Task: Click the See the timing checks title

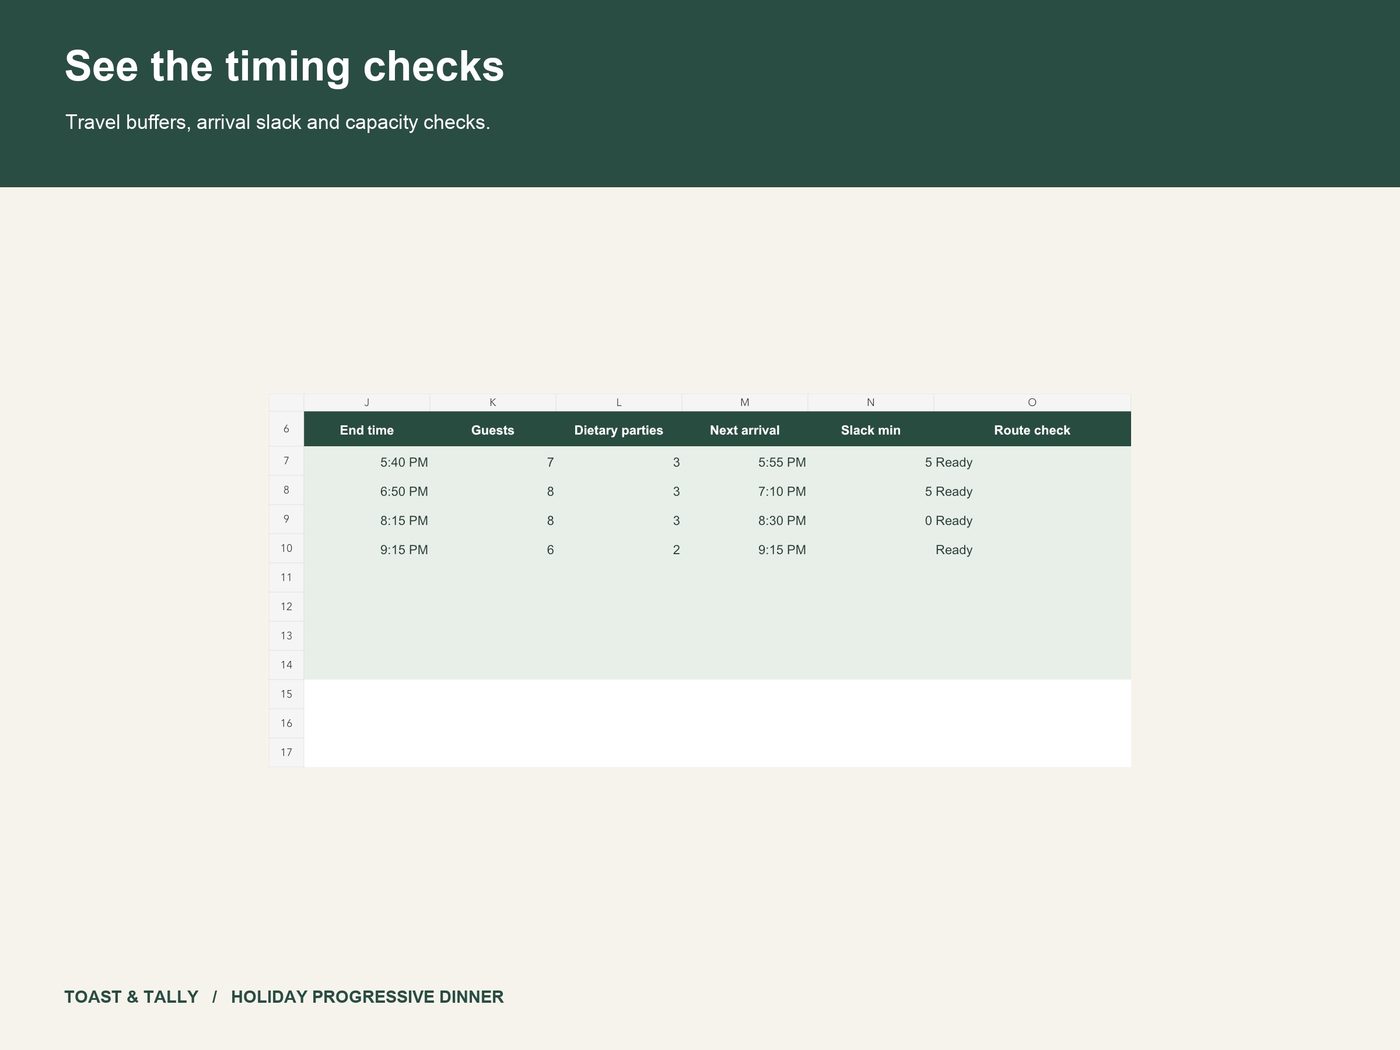Action: 284,67
